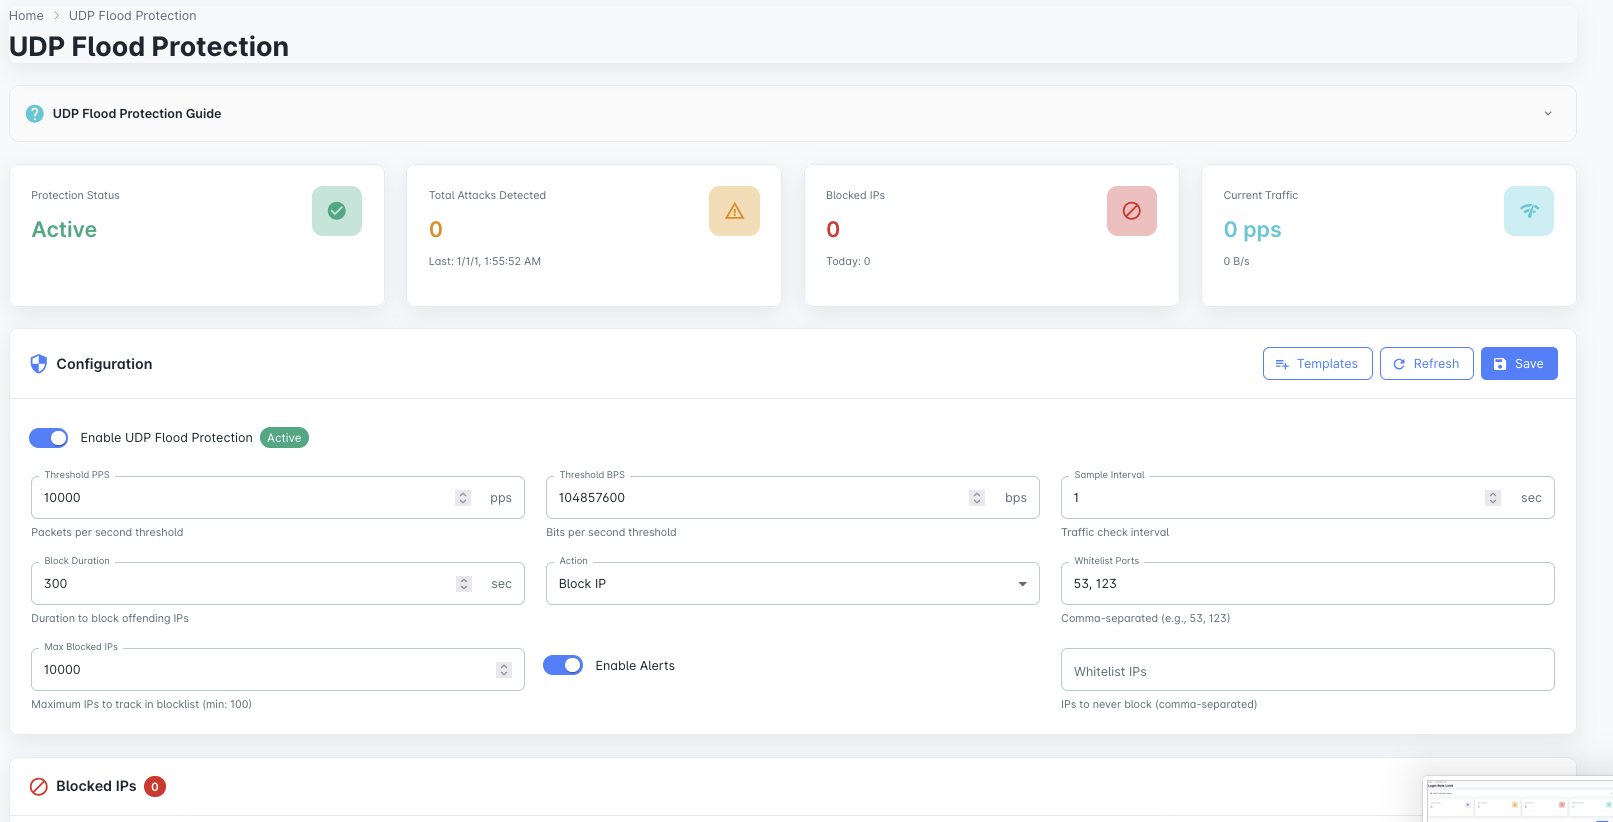Open the Templates button

(x=1317, y=364)
